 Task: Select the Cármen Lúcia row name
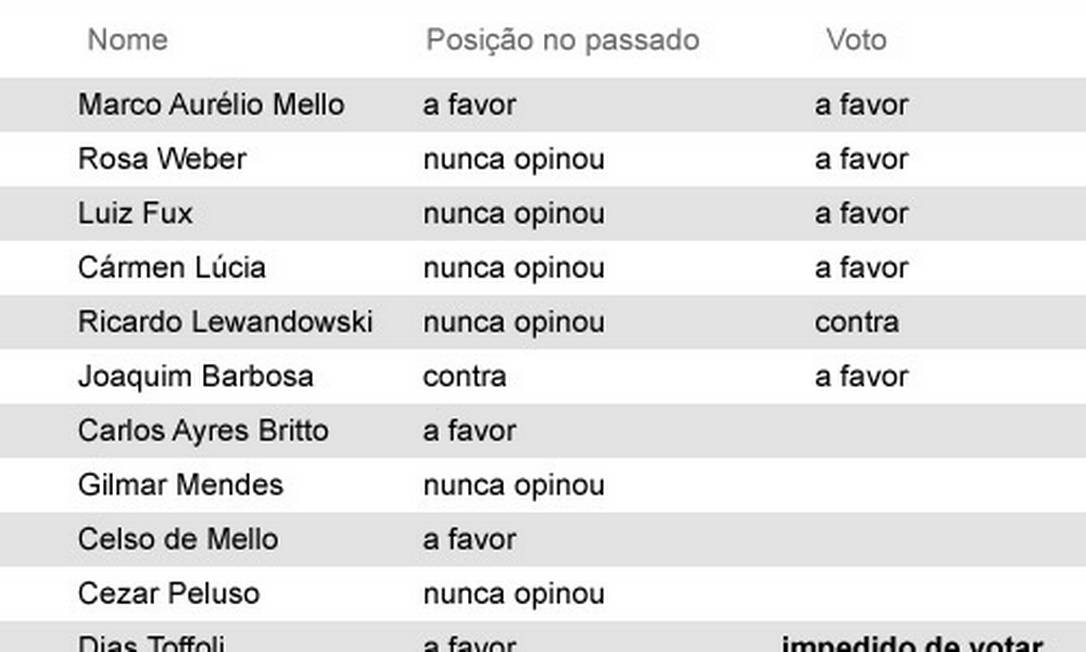[172, 267]
